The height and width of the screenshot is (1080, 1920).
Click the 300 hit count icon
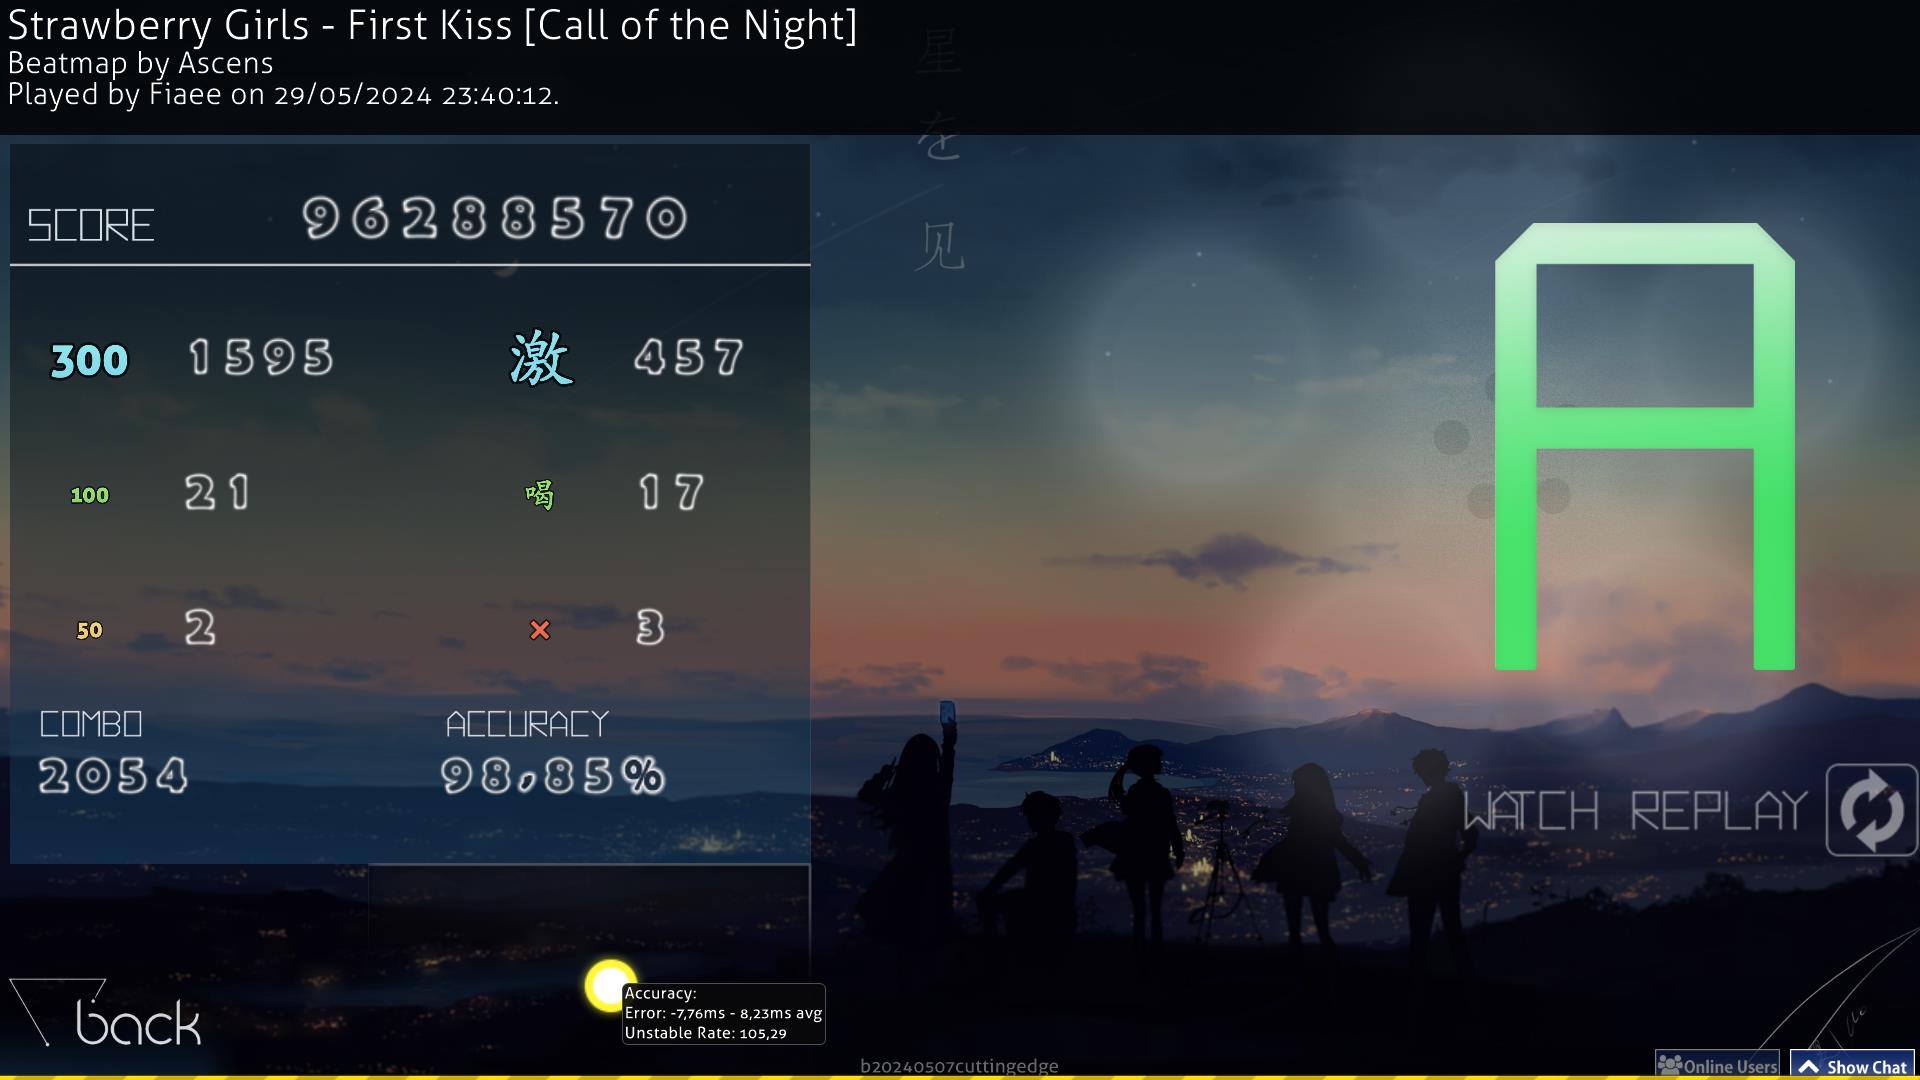(89, 361)
